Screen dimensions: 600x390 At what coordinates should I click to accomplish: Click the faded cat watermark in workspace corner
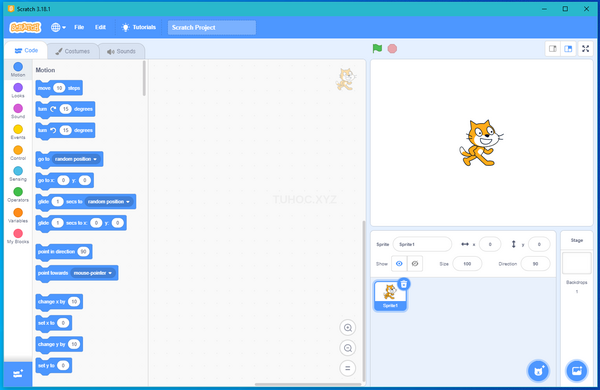tap(346, 79)
